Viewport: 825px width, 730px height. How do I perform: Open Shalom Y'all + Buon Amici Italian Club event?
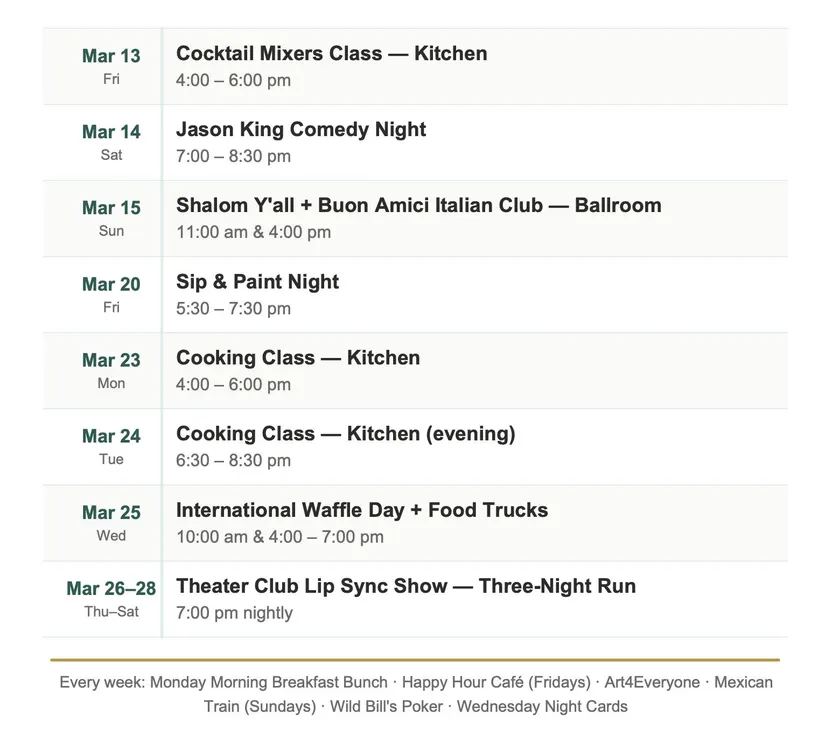418,206
